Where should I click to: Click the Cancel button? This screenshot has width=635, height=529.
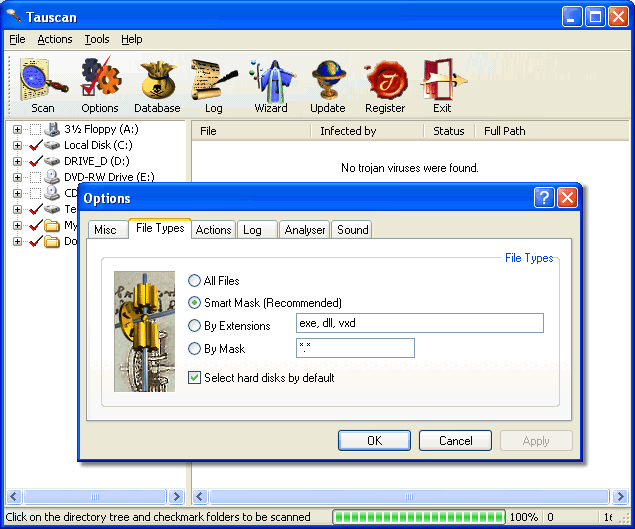click(456, 440)
